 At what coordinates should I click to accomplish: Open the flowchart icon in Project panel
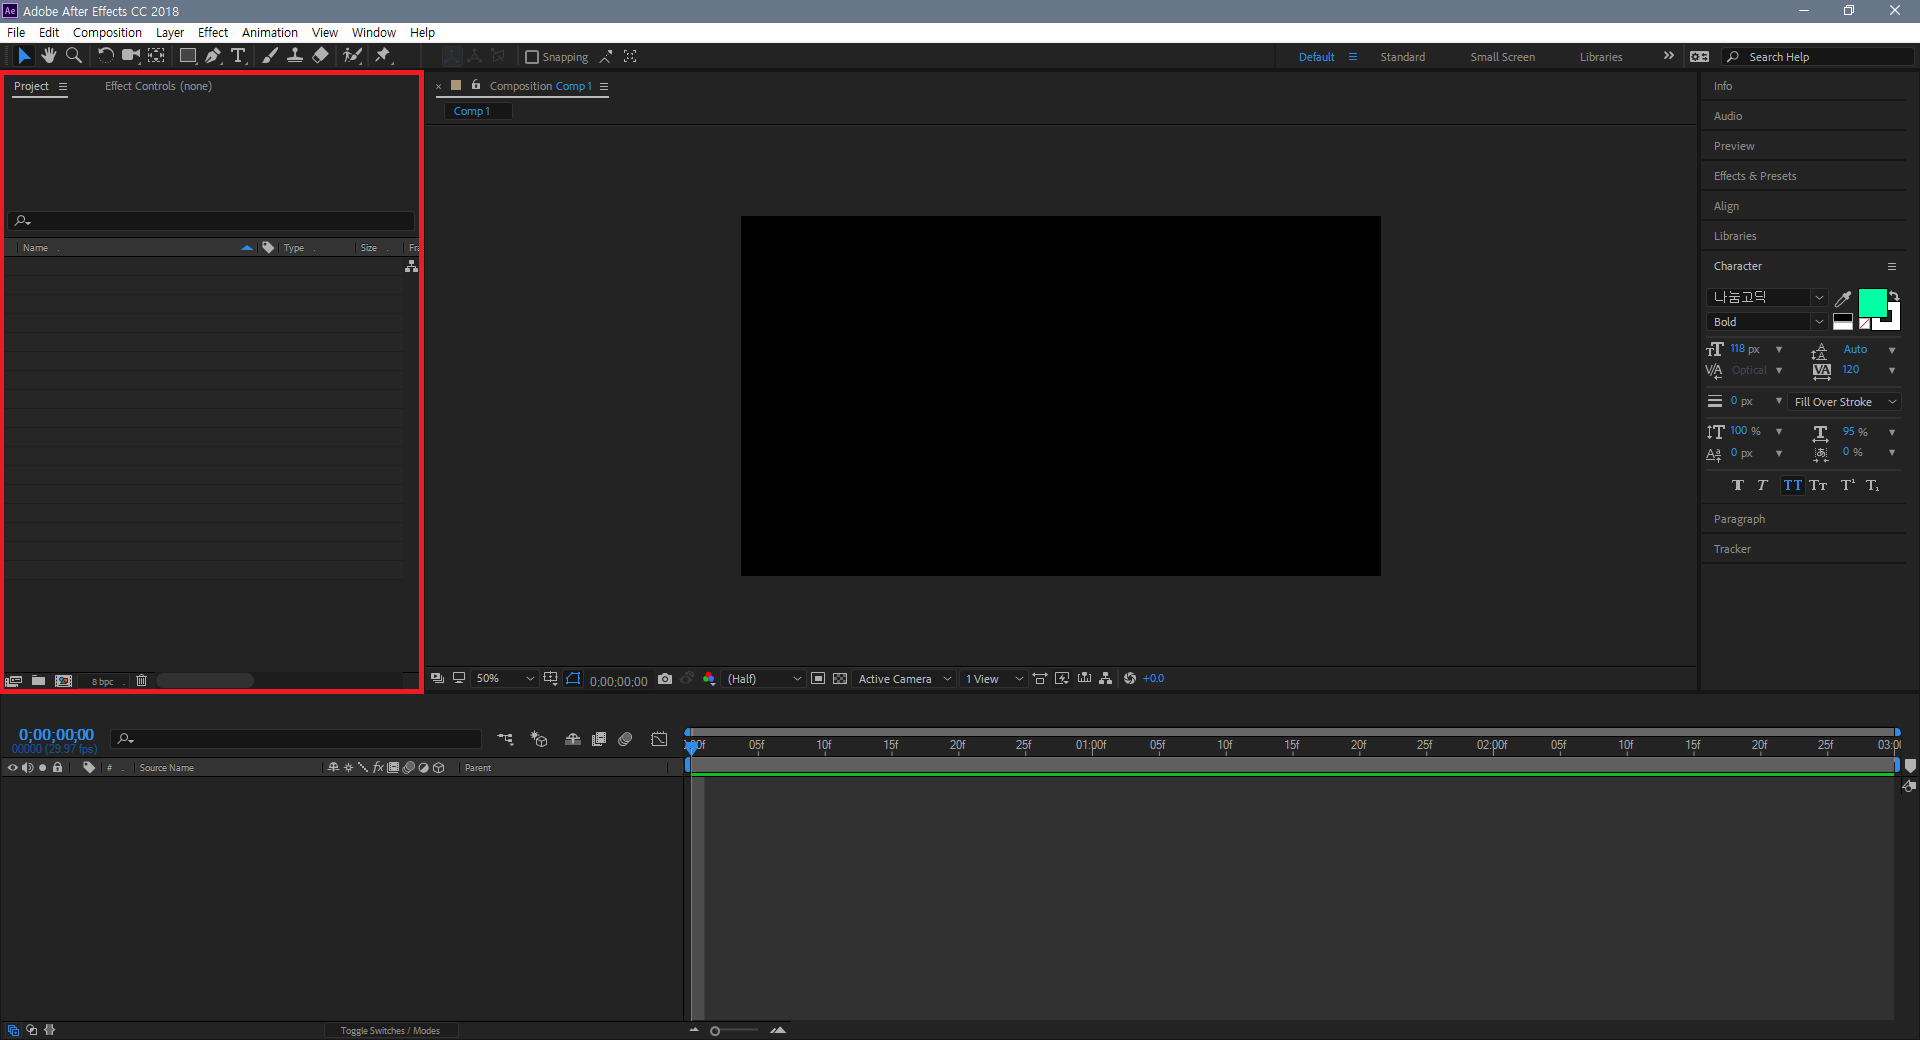tap(411, 266)
